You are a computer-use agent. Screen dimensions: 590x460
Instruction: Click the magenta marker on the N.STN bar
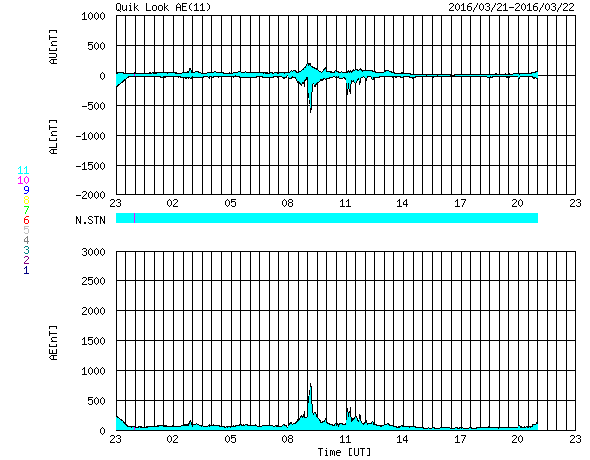(x=134, y=218)
